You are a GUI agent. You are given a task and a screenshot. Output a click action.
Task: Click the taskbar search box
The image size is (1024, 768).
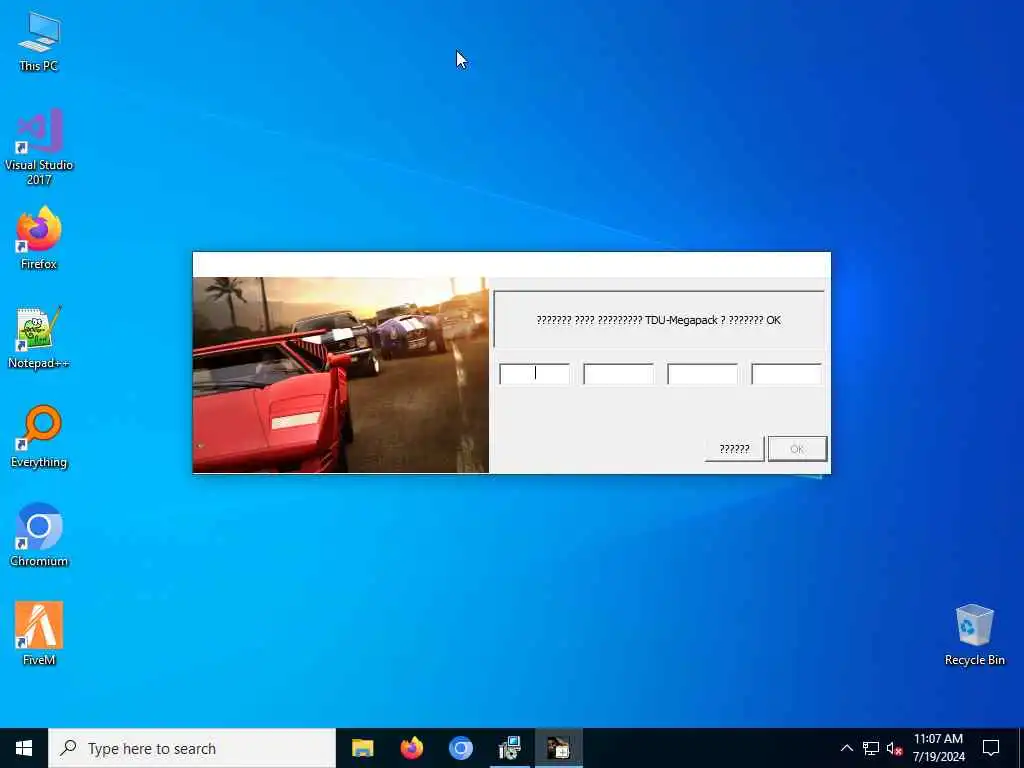coord(192,748)
